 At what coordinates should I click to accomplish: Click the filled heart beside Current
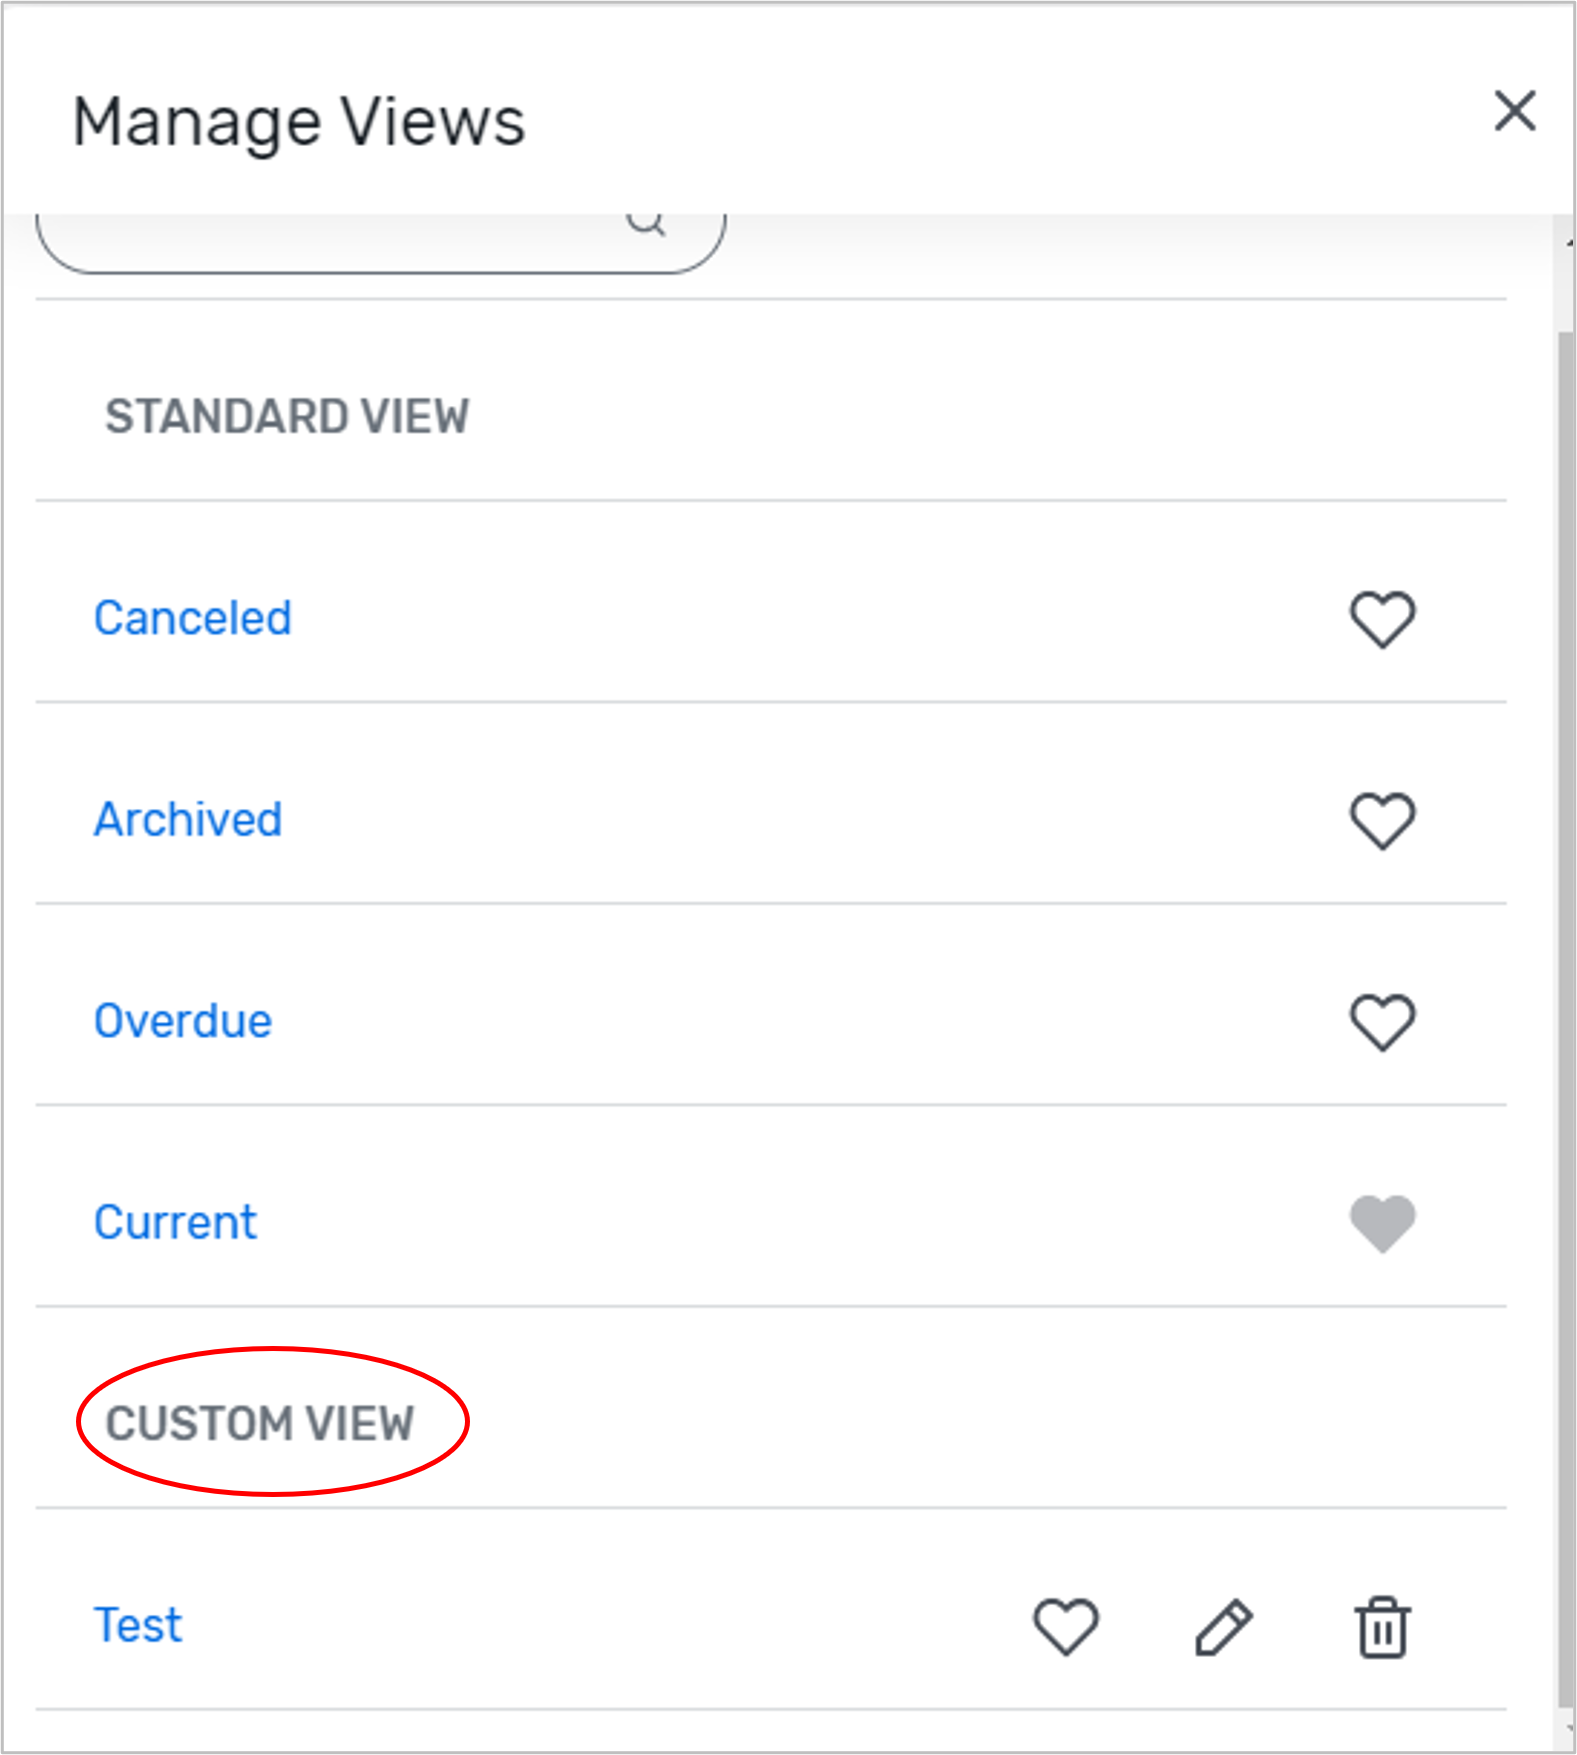[1383, 1220]
